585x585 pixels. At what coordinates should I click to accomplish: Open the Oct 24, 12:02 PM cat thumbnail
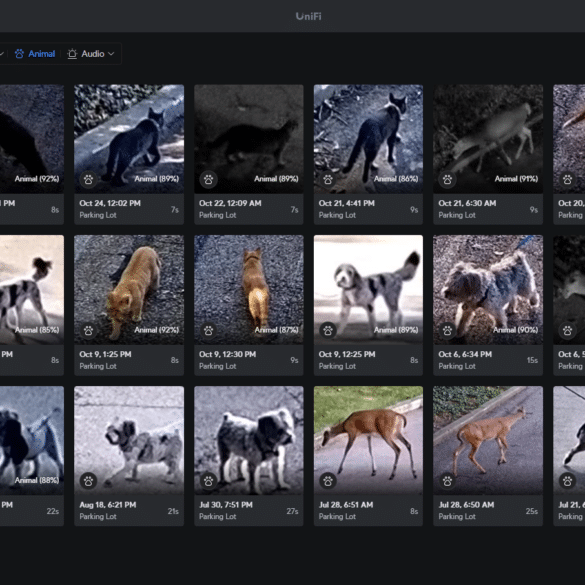[x=129, y=139]
